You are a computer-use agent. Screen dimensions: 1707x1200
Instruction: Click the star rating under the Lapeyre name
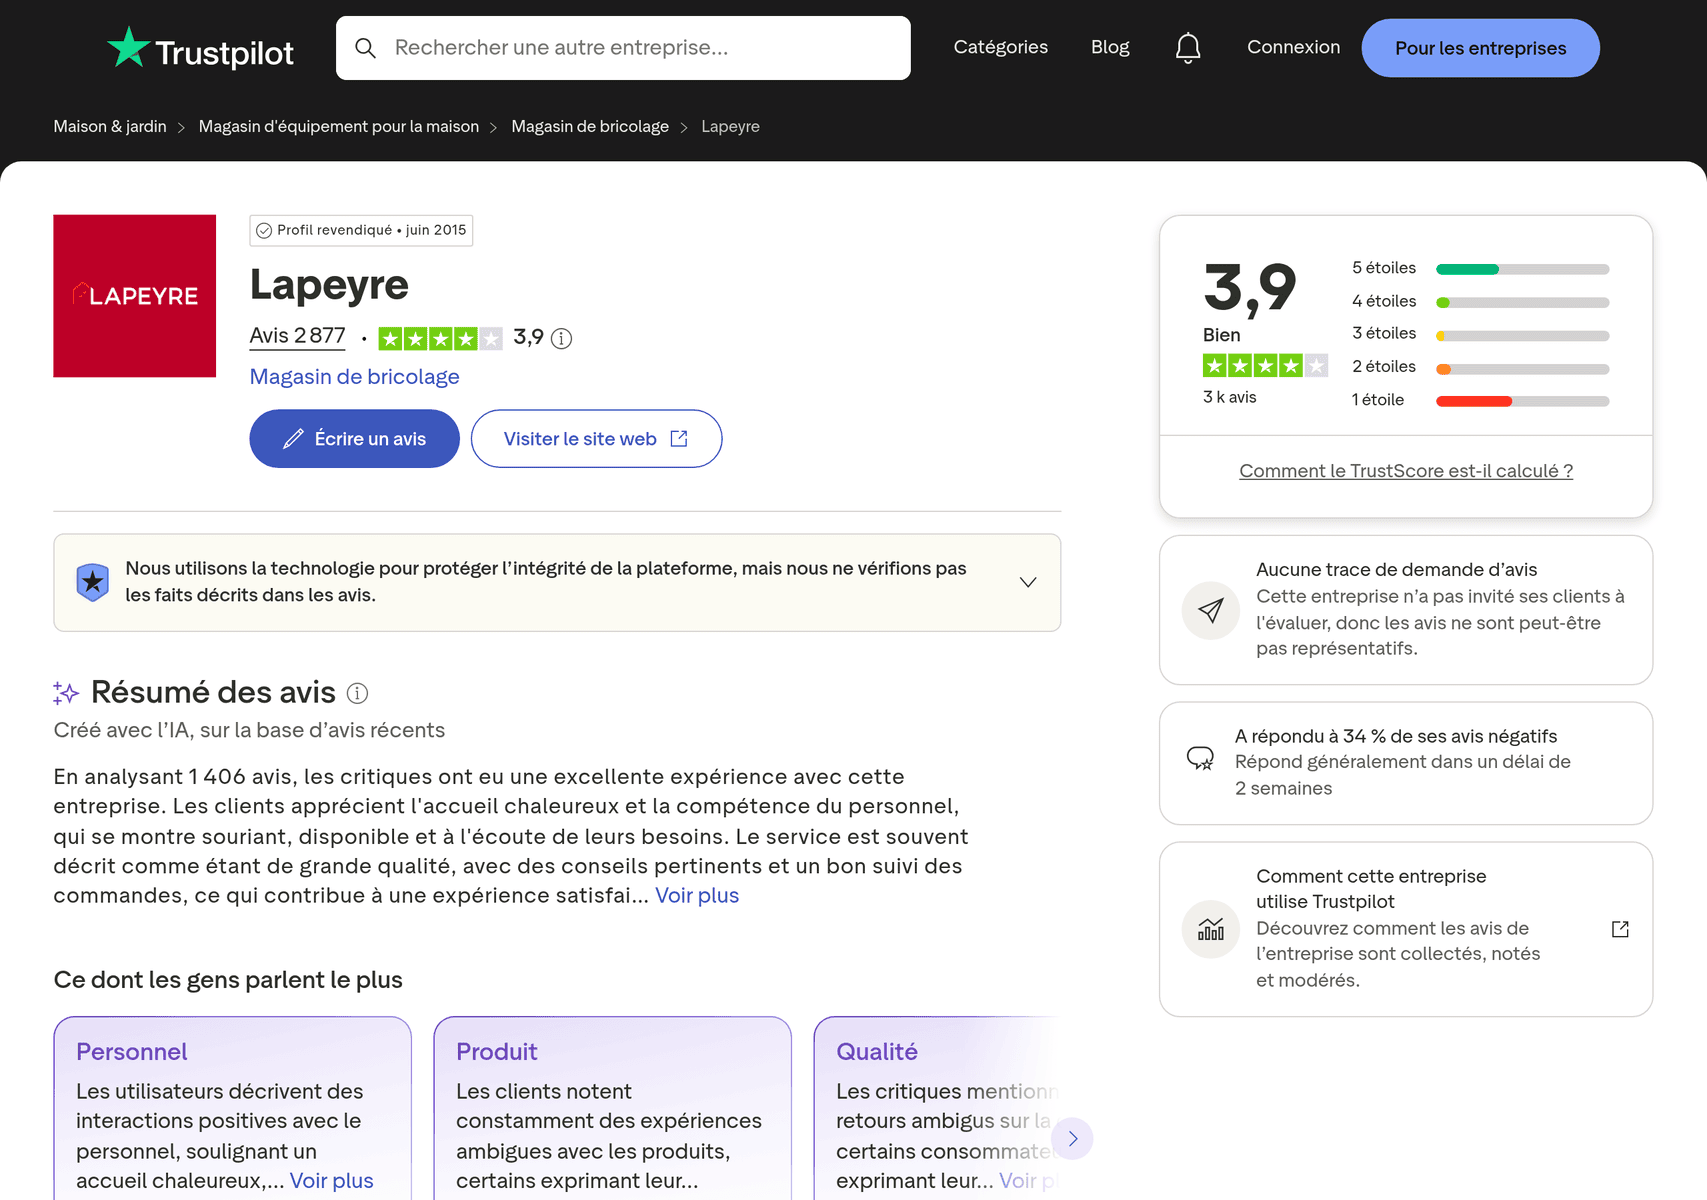tap(440, 339)
